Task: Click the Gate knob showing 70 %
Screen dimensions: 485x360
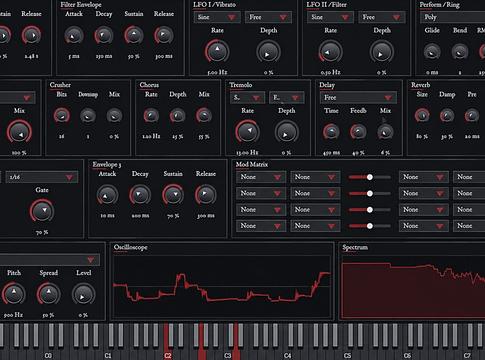Action: pyautogui.click(x=42, y=211)
